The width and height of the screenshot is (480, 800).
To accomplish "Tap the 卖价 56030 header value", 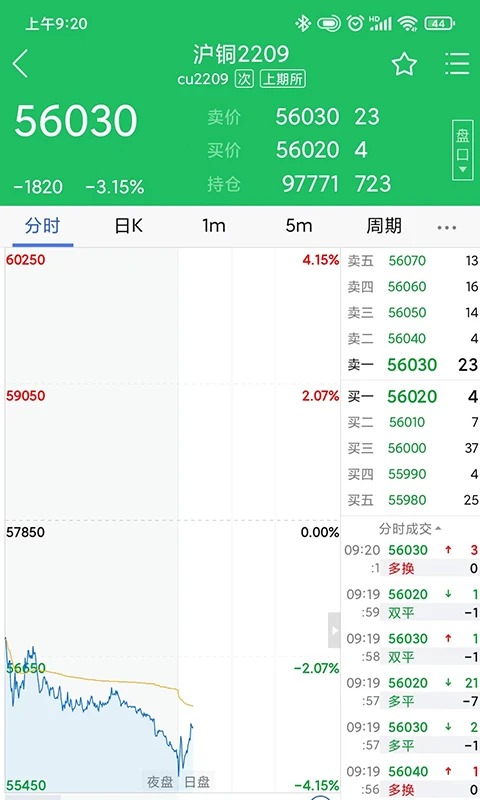I will click(x=307, y=117).
